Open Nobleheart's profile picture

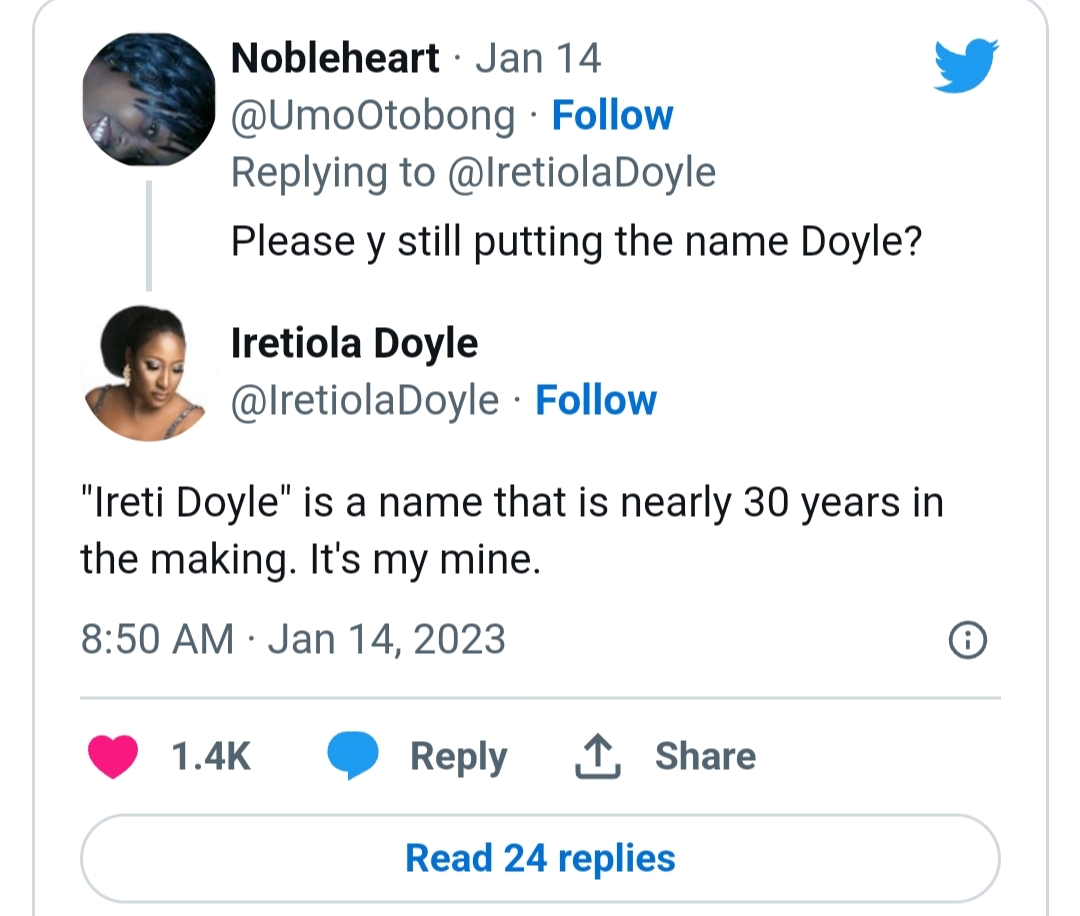[x=149, y=98]
